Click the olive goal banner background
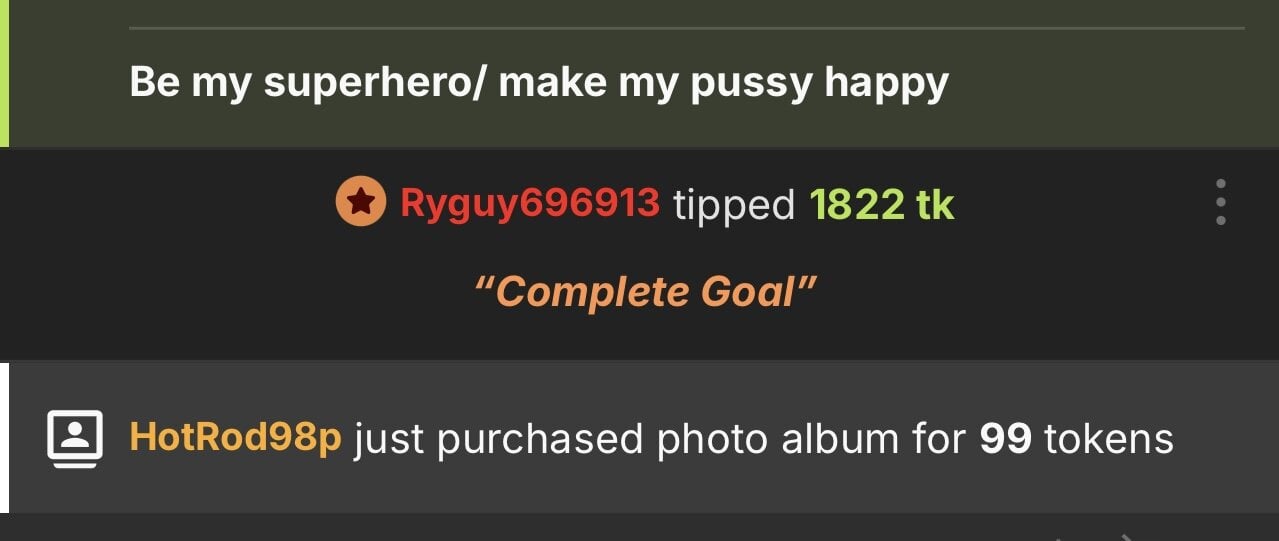Screen dimensions: 1279x541 1100,90
